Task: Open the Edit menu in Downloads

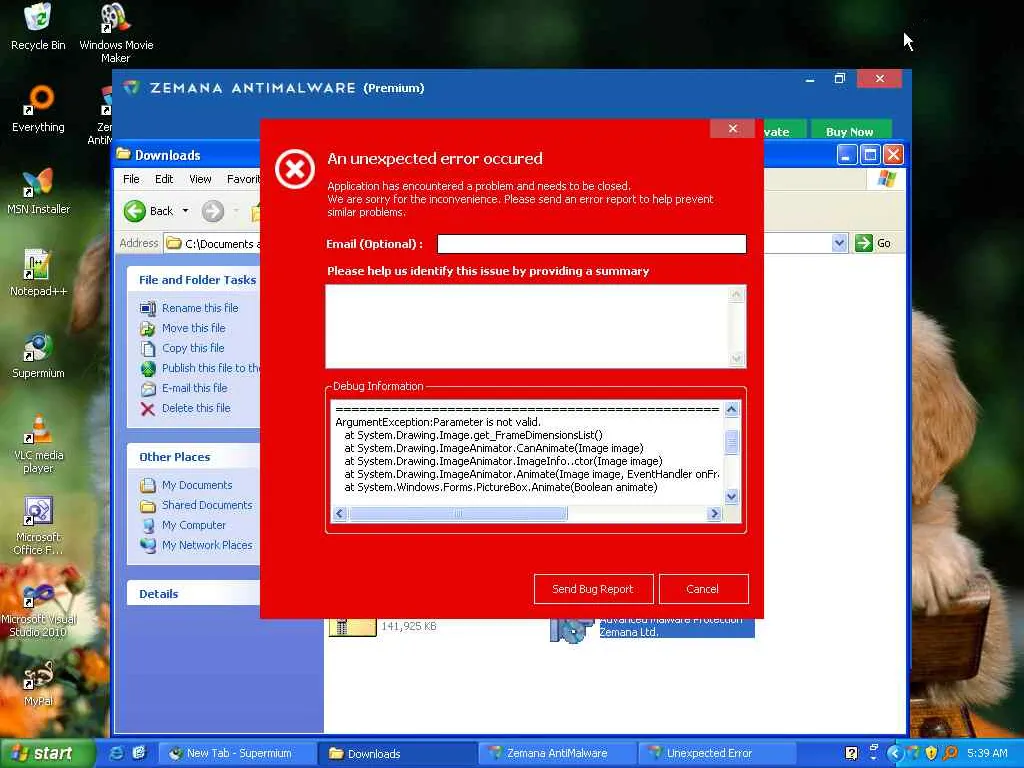Action: pyautogui.click(x=164, y=179)
